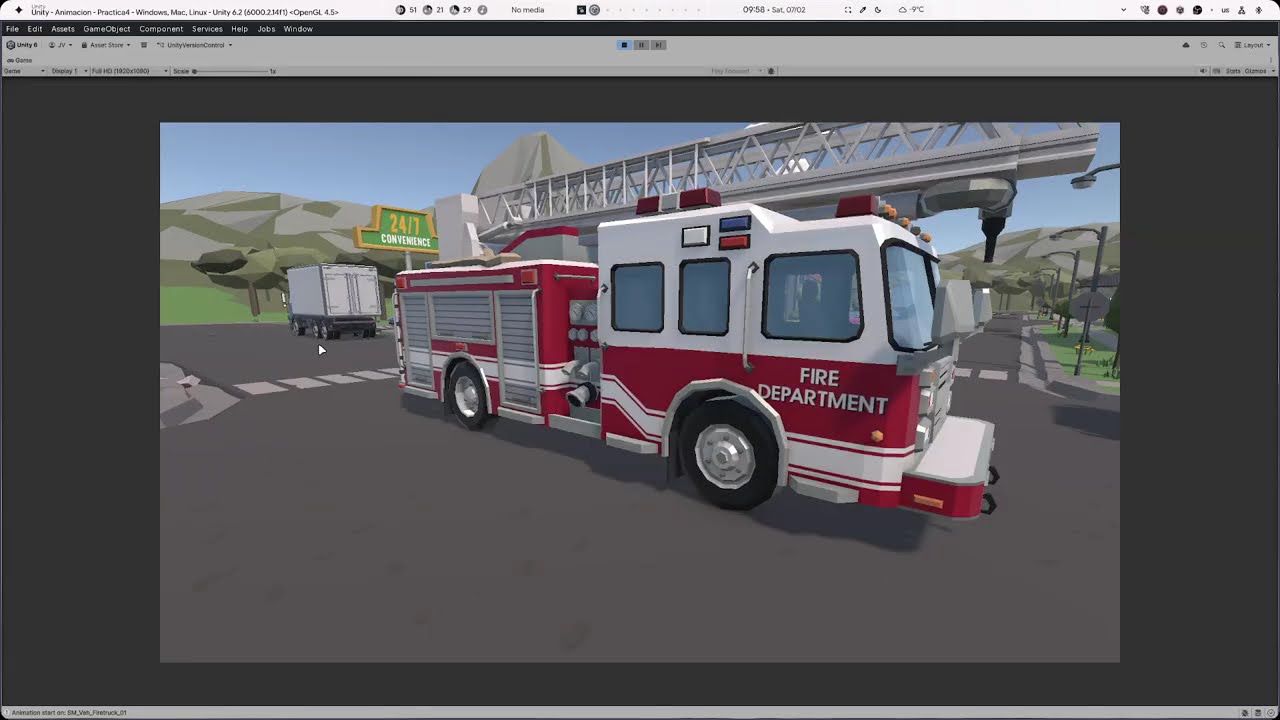The image size is (1280, 720).
Task: Open the Window menu
Action: (x=298, y=29)
